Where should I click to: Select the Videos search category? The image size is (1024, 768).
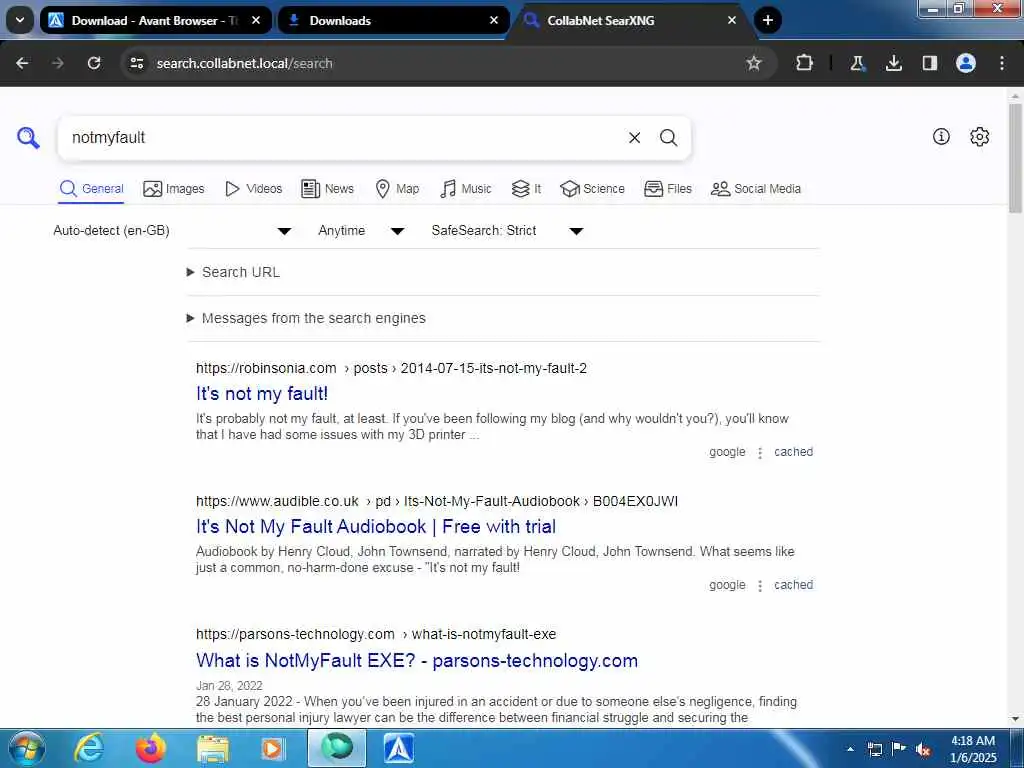tap(253, 189)
